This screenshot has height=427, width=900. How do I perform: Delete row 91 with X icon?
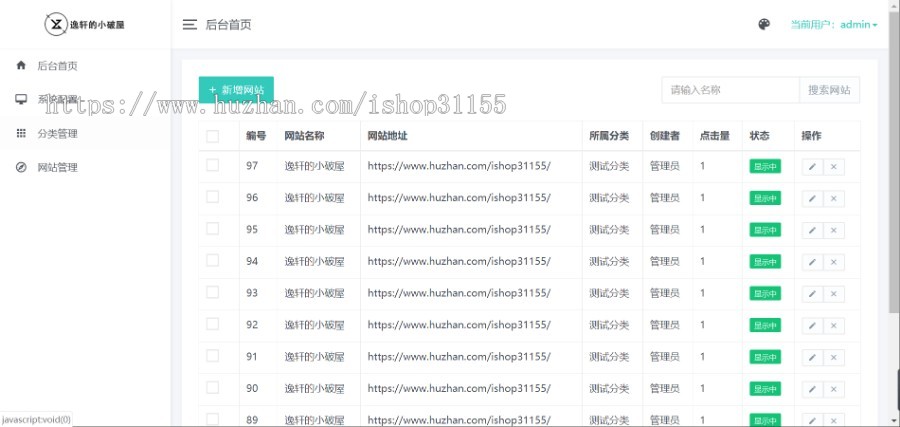834,358
